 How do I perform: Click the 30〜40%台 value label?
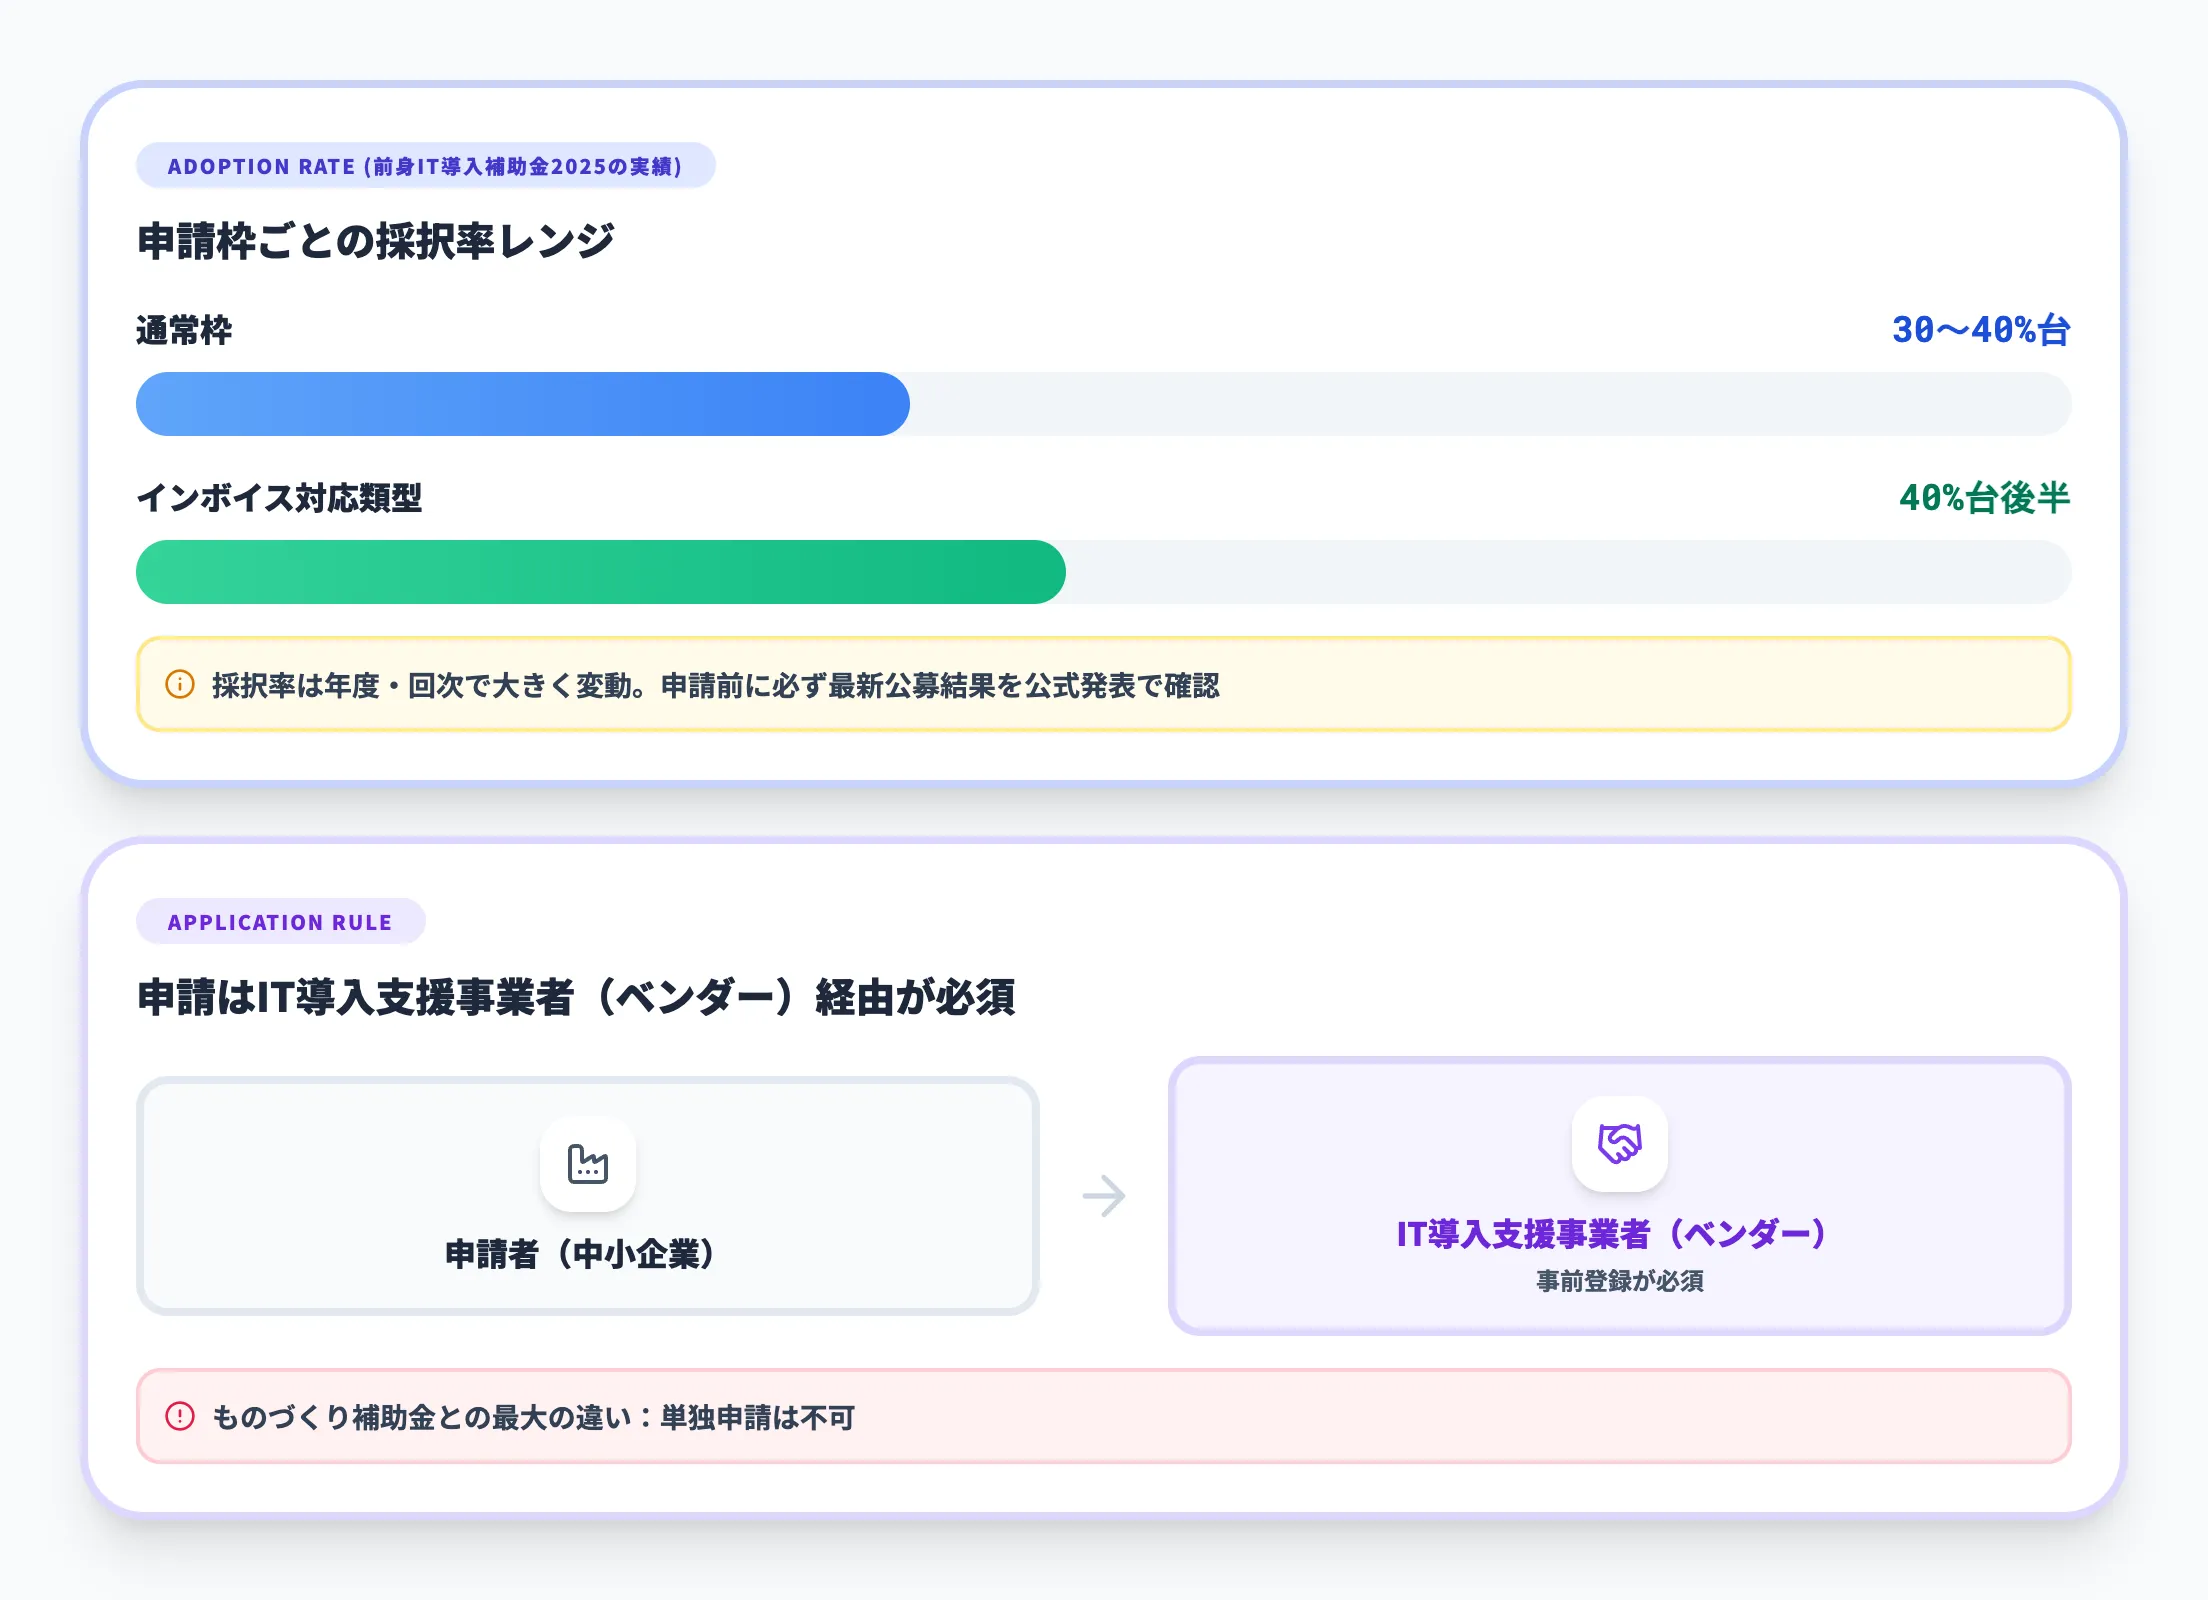1981,330
